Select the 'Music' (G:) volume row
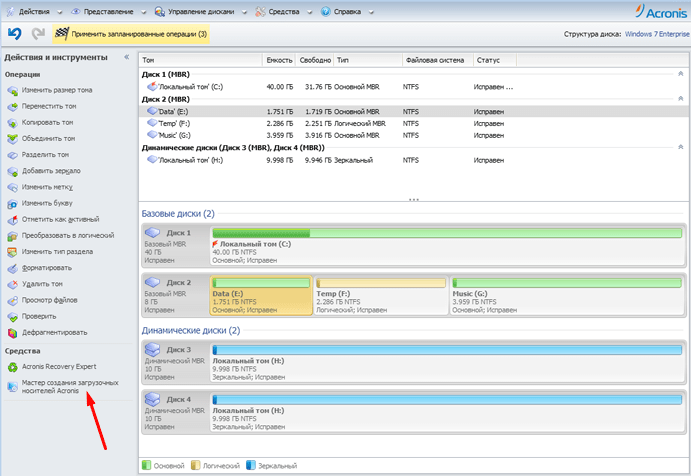The height and width of the screenshot is (476, 691). tap(413, 135)
